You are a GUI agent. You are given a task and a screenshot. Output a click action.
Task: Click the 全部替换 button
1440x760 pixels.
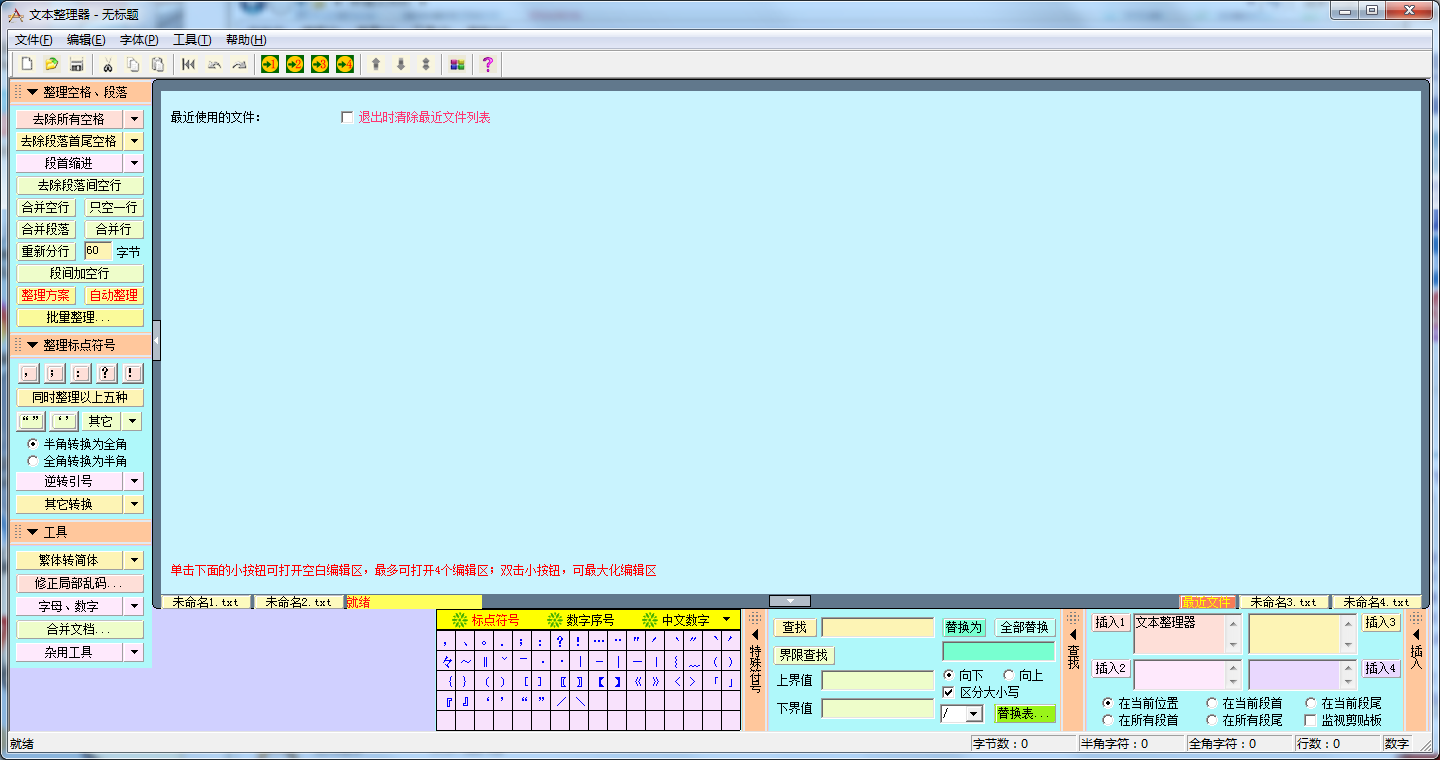1025,627
